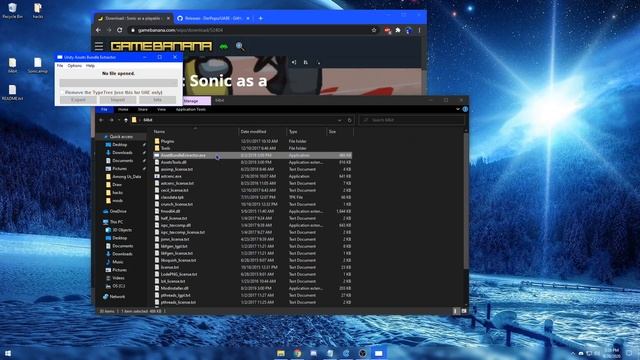Open Recycle Bin desktop icon

(13, 11)
